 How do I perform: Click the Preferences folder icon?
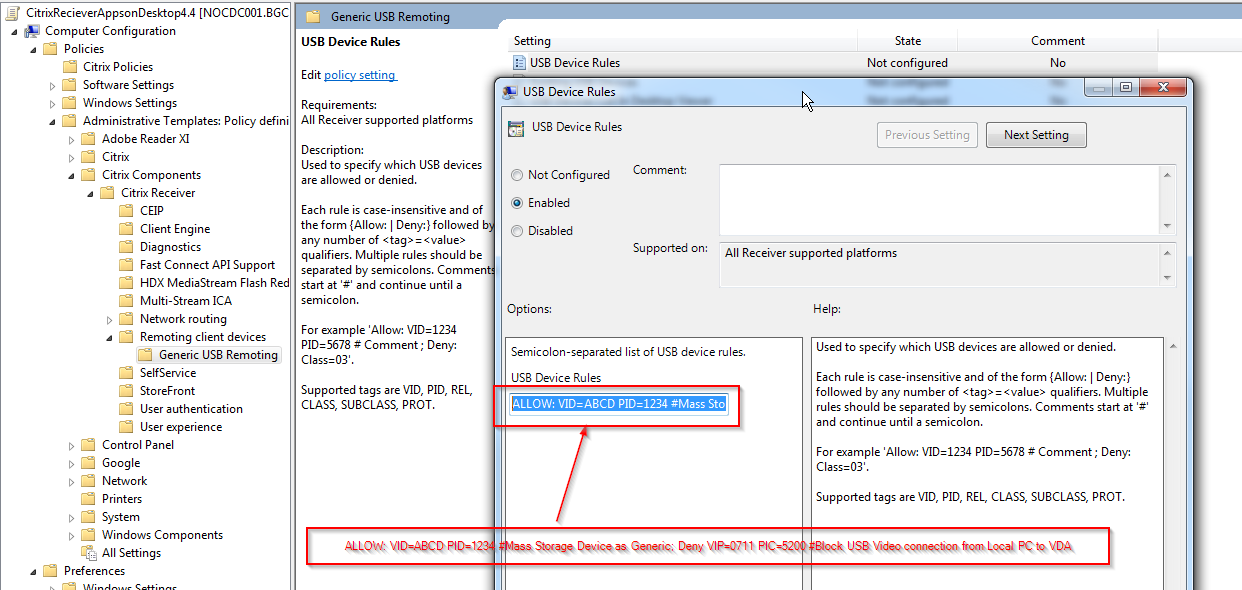(x=49, y=571)
